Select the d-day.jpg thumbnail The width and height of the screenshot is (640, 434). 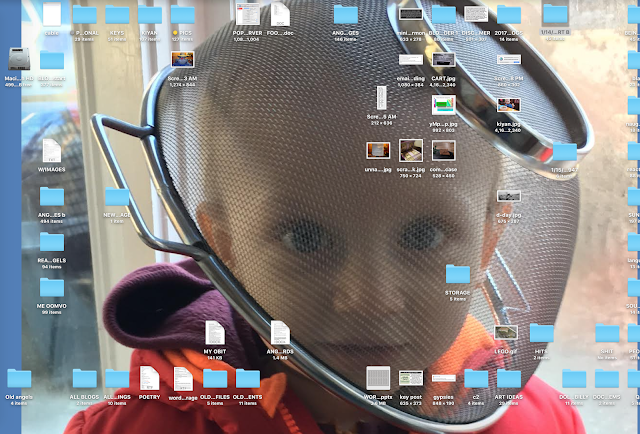pos(509,196)
